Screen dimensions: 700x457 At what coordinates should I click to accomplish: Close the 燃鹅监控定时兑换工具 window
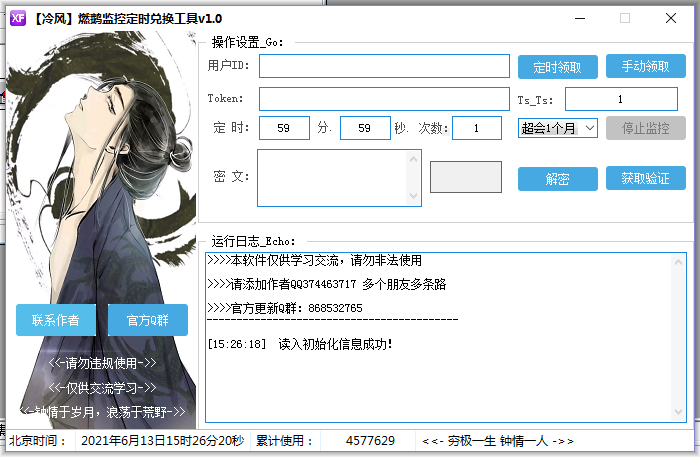pos(670,18)
